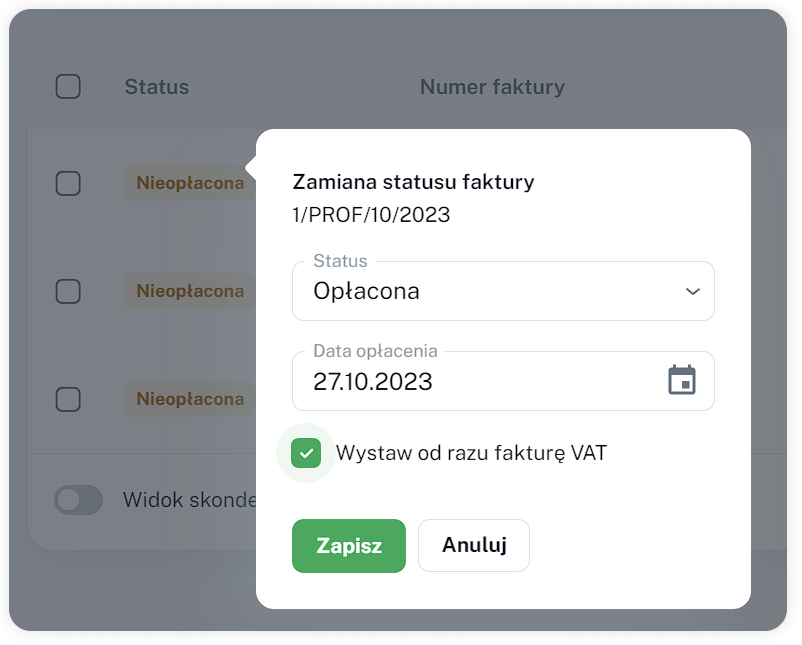Select the header checkbox above the invoice list

[68, 87]
